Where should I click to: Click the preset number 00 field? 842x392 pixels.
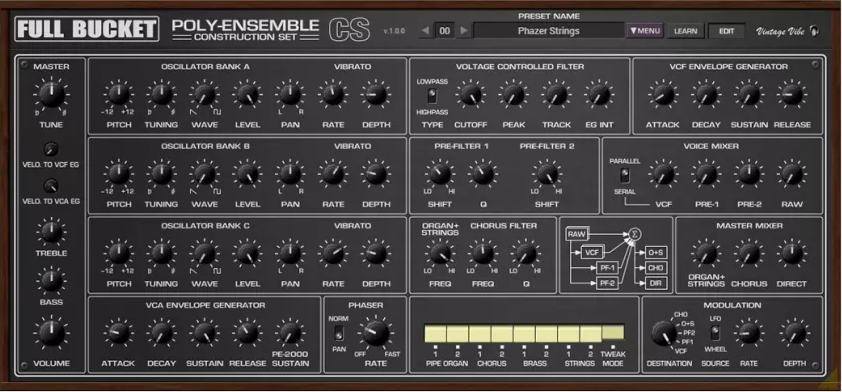pos(445,31)
